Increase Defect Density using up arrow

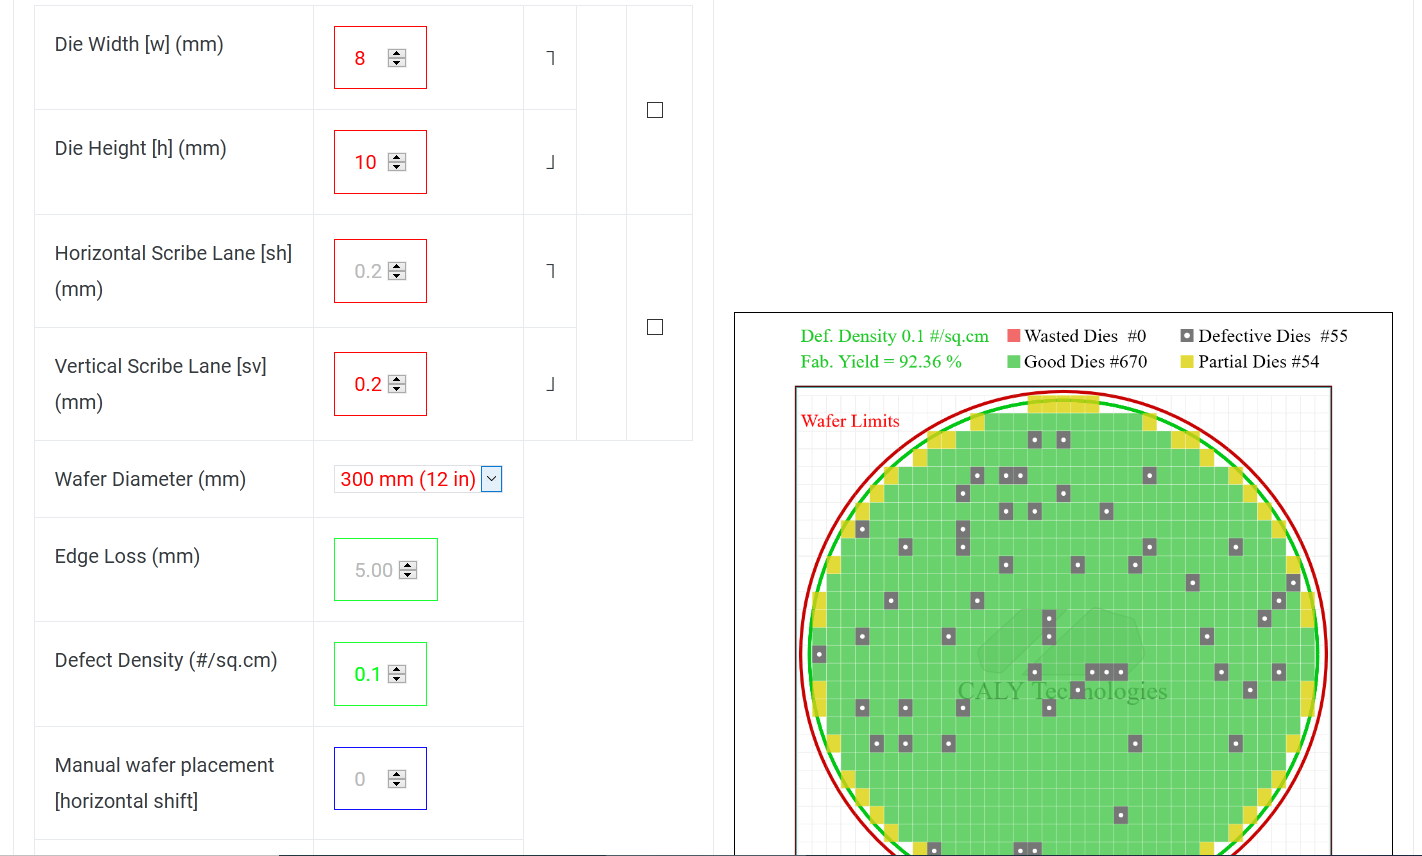coord(397,670)
